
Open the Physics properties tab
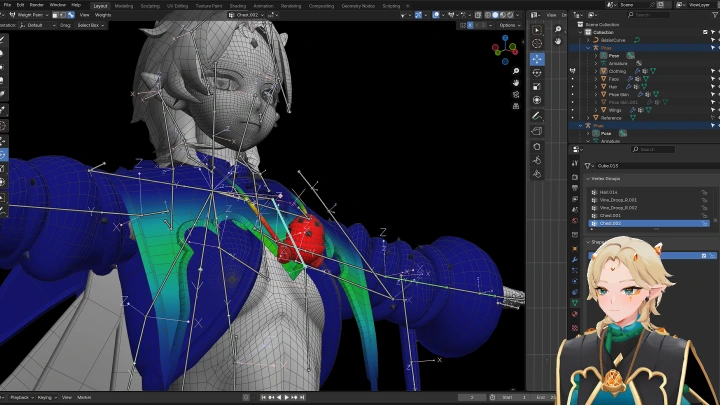575,281
